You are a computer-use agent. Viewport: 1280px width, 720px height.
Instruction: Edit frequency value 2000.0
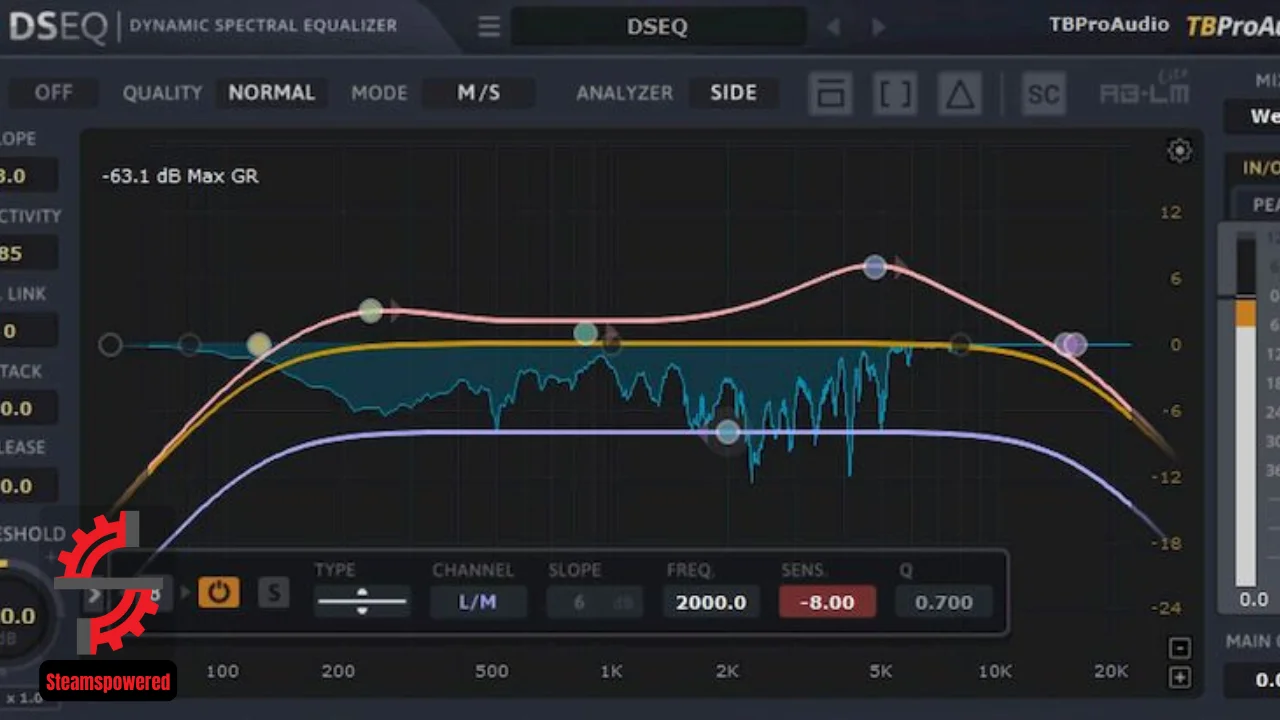click(711, 602)
